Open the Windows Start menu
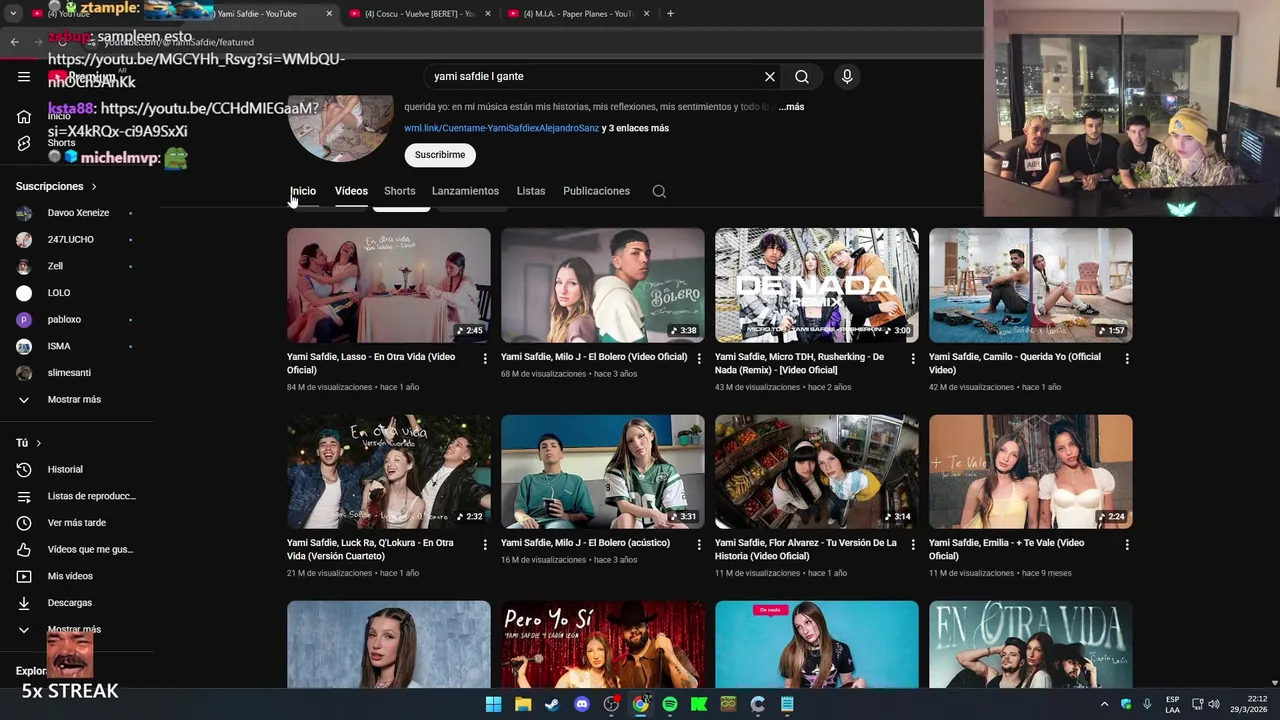 (x=493, y=704)
